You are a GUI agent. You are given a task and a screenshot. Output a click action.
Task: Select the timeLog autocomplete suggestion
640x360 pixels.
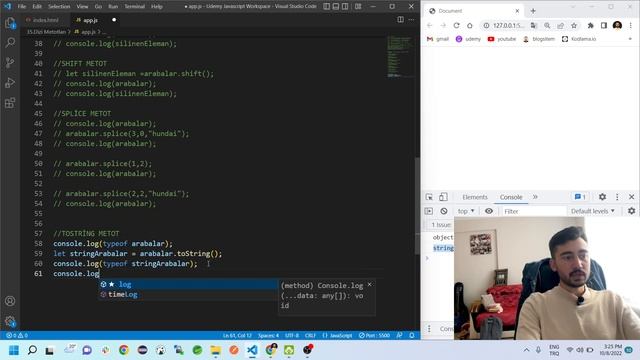(x=188, y=294)
